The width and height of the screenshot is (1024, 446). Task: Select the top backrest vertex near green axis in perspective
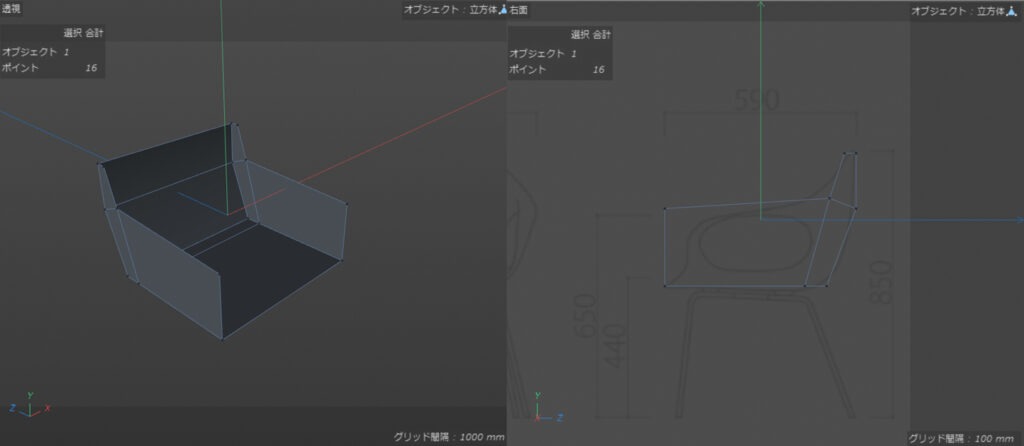pos(230,123)
